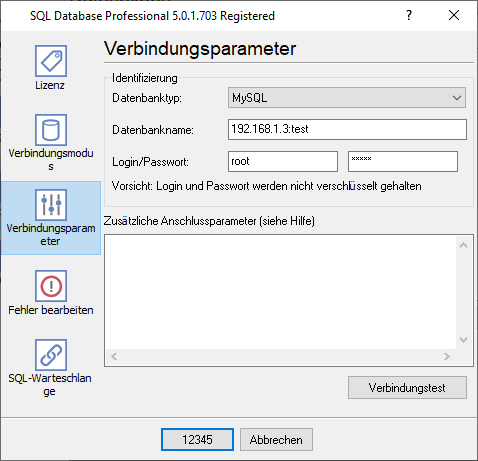Click the masked password field
Viewport: 478px width, 461px height.
[x=403, y=162]
